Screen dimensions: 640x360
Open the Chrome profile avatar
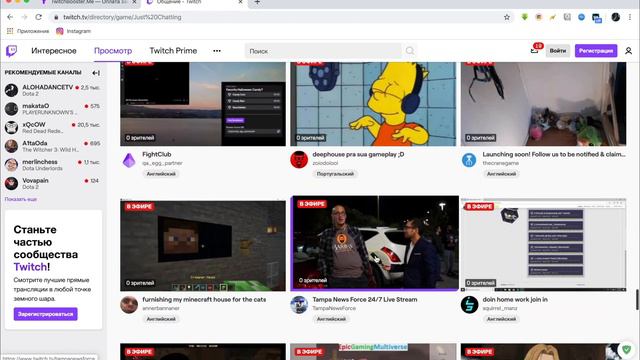[x=616, y=17]
